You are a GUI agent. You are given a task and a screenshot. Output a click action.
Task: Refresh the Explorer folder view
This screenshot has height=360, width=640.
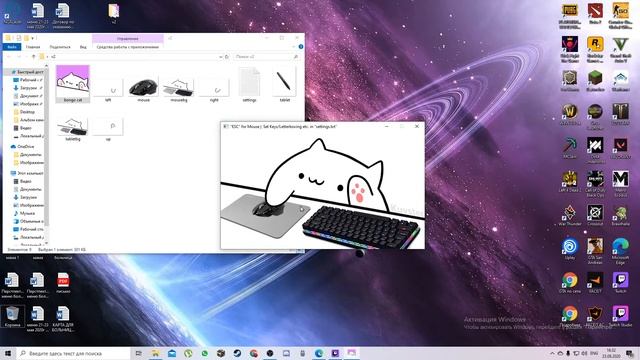tap(227, 57)
